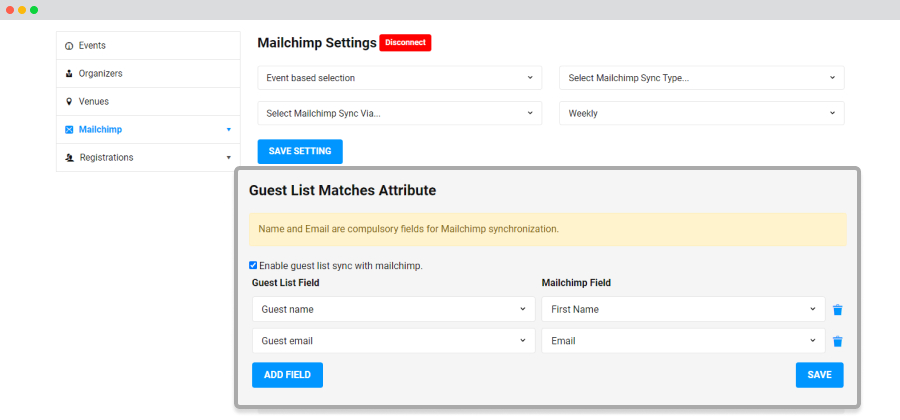Open the Guest email field dropdown
The image size is (900, 420).
click(x=394, y=341)
